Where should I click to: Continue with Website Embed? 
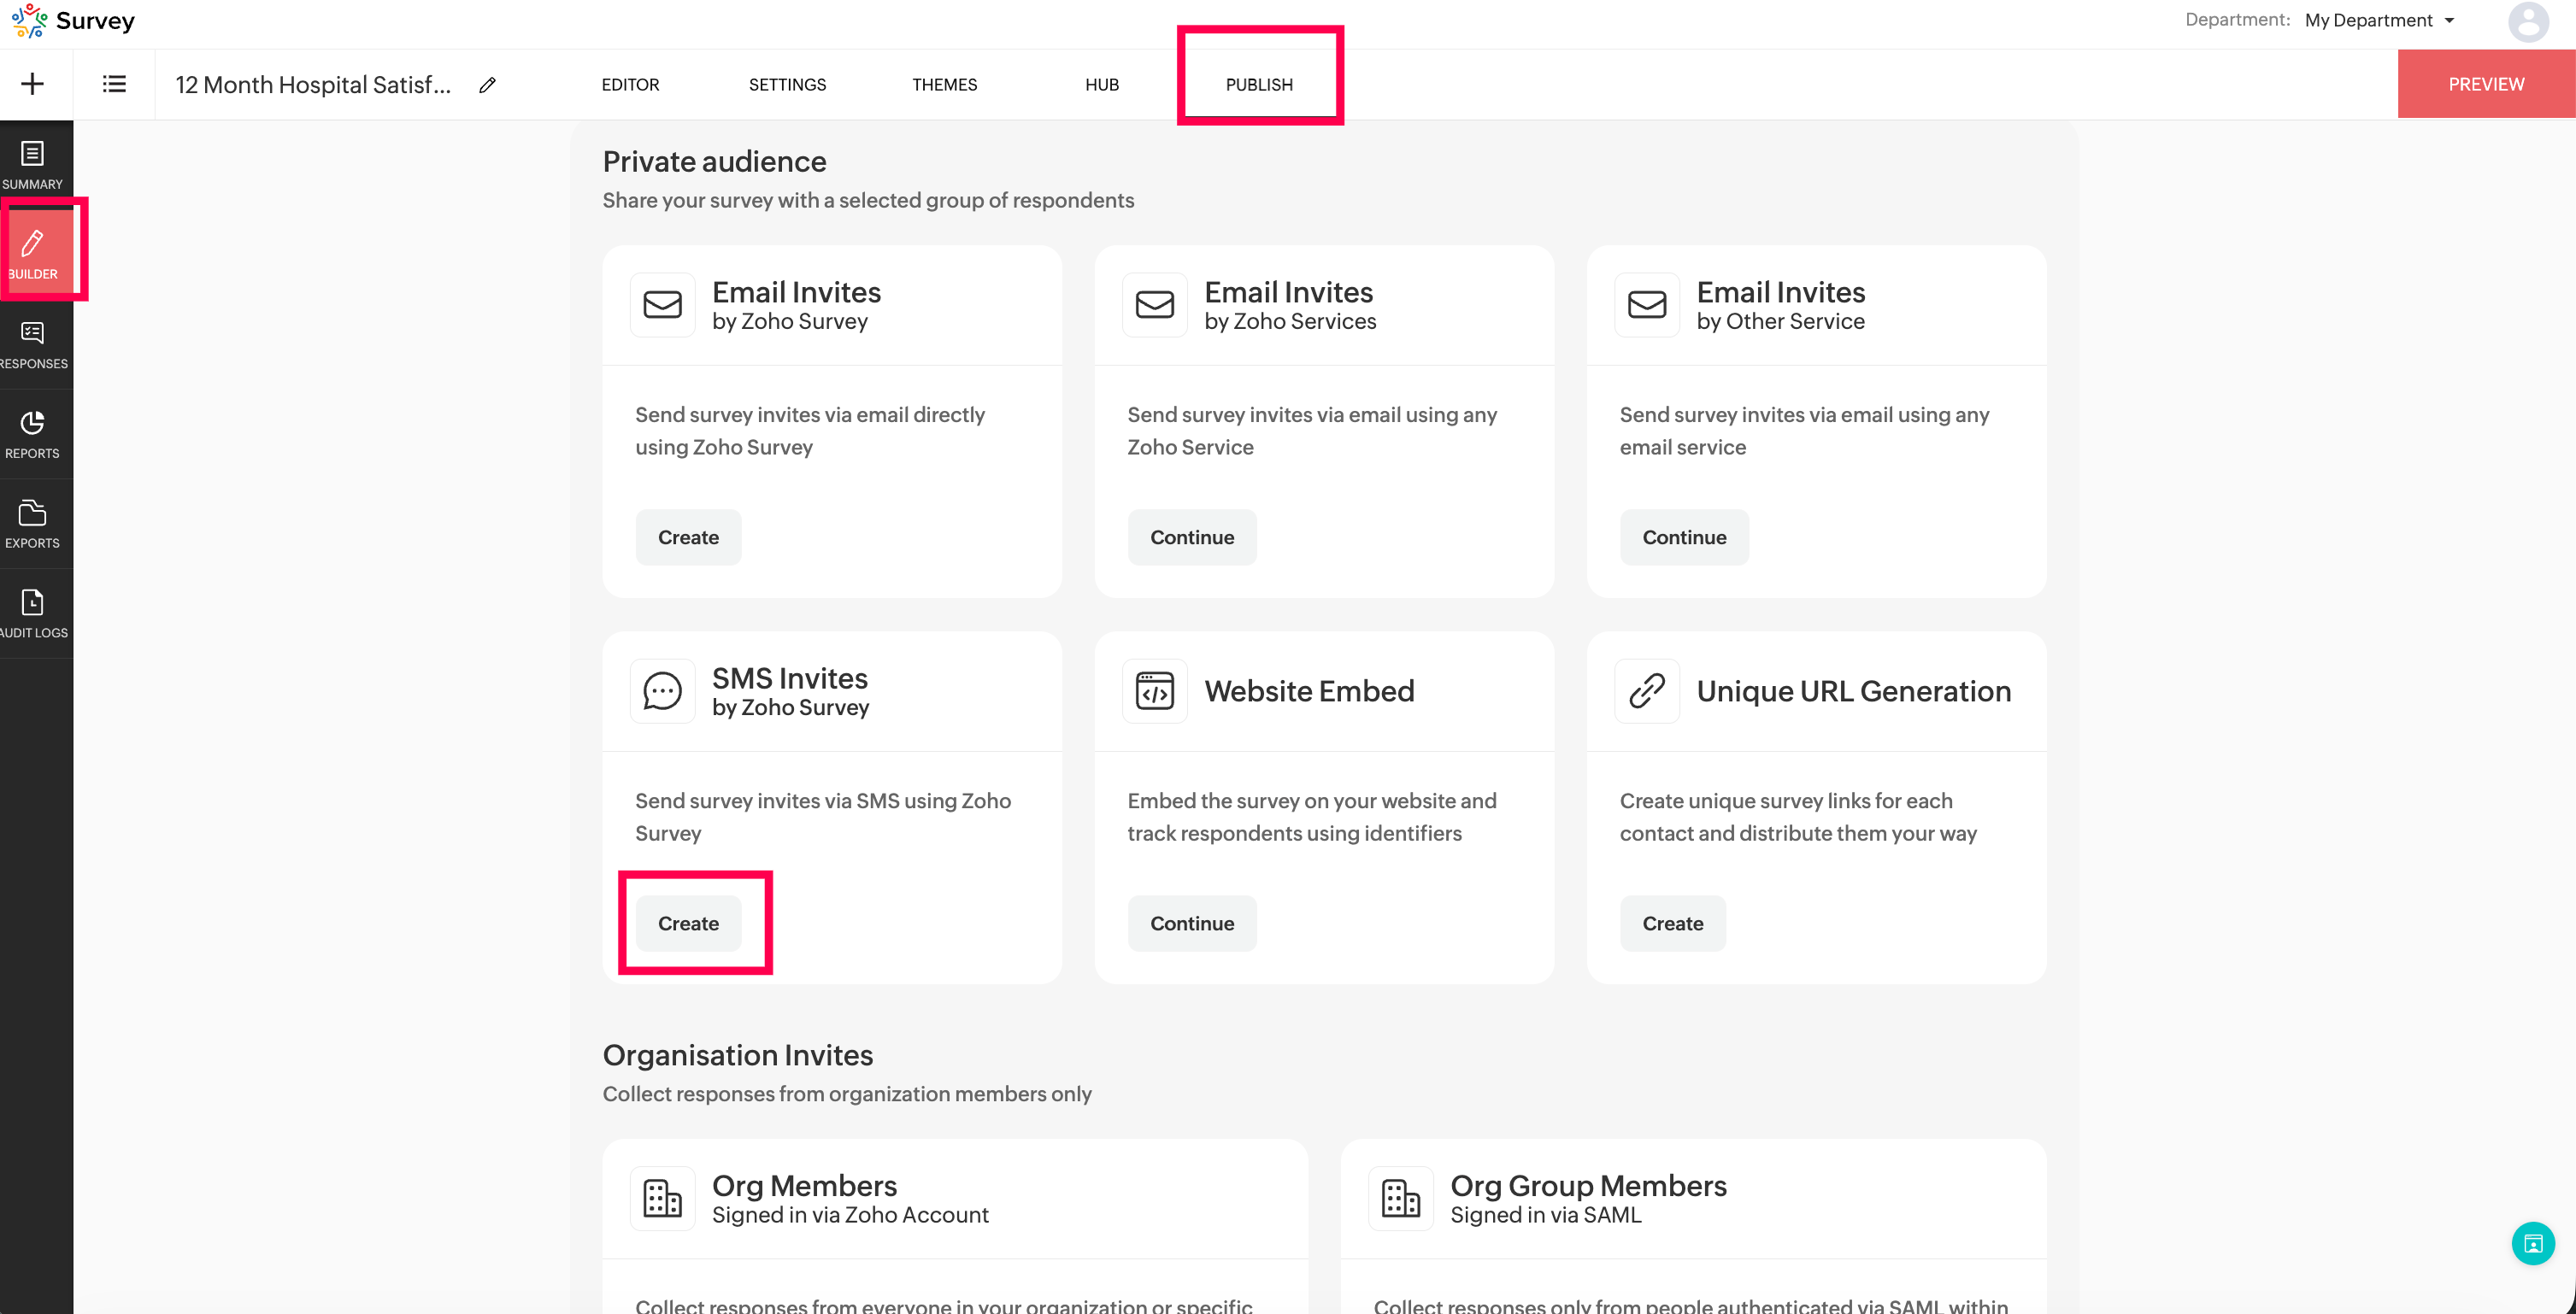1192,923
